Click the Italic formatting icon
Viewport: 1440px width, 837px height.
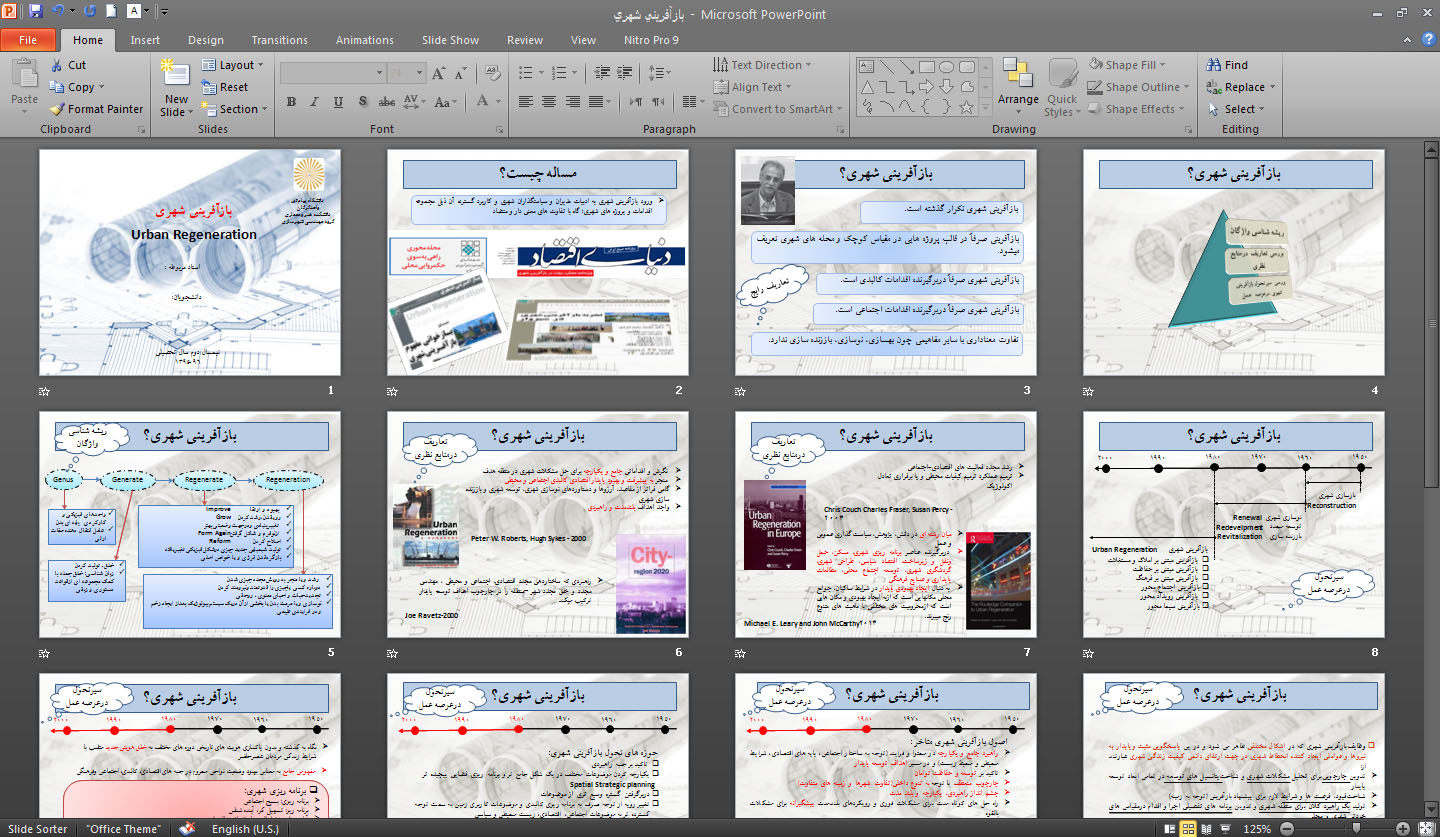point(314,101)
